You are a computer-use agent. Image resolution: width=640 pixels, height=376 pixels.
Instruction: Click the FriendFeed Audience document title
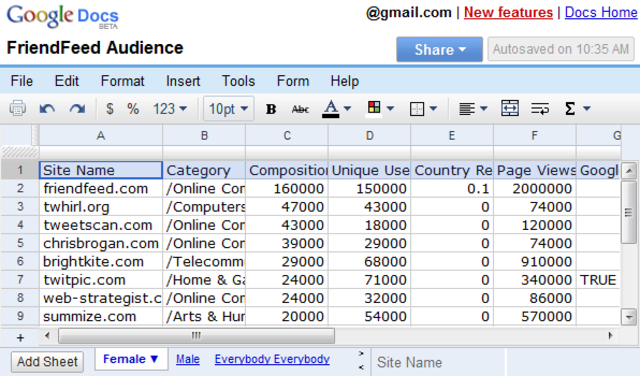[x=95, y=48]
